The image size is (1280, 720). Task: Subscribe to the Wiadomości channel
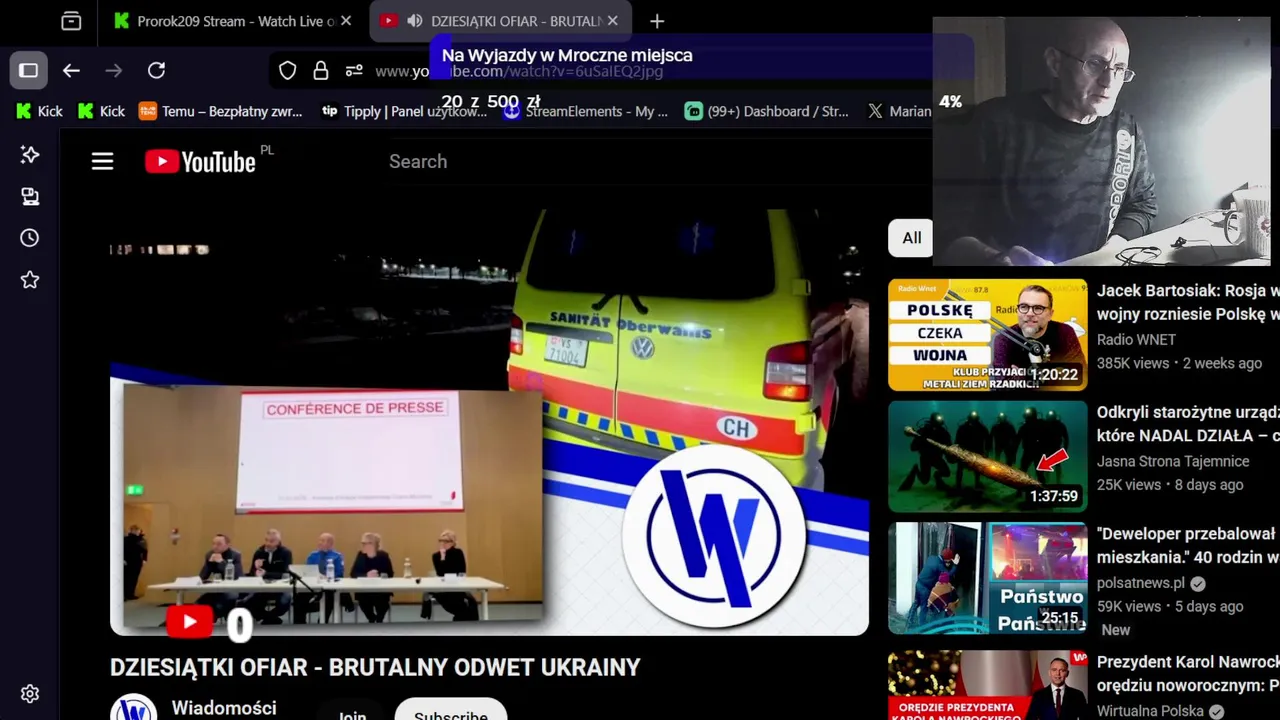click(x=451, y=710)
